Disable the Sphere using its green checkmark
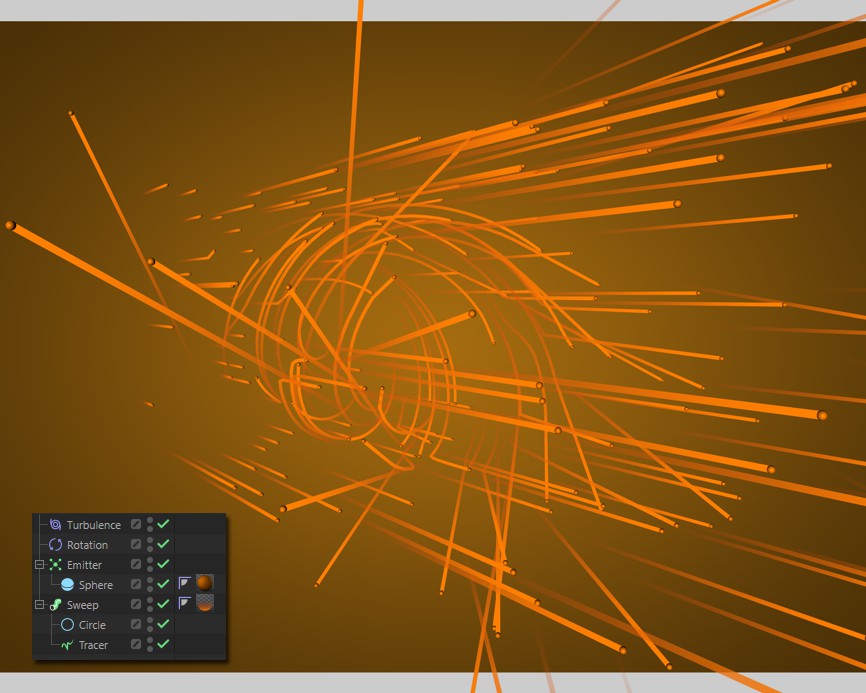 [163, 584]
